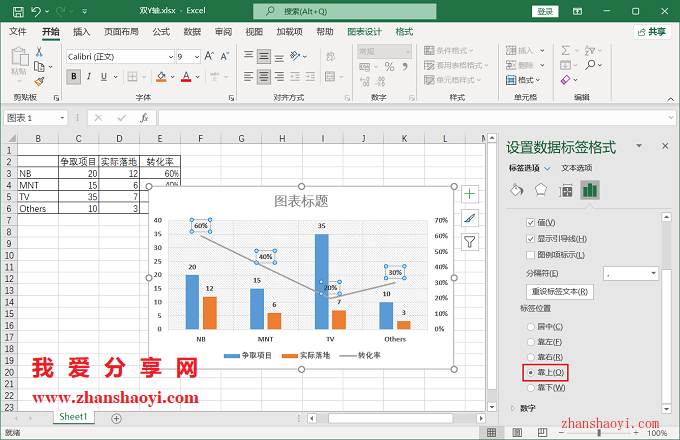Click the insert function fx icon
The height and width of the screenshot is (440, 680).
144,118
